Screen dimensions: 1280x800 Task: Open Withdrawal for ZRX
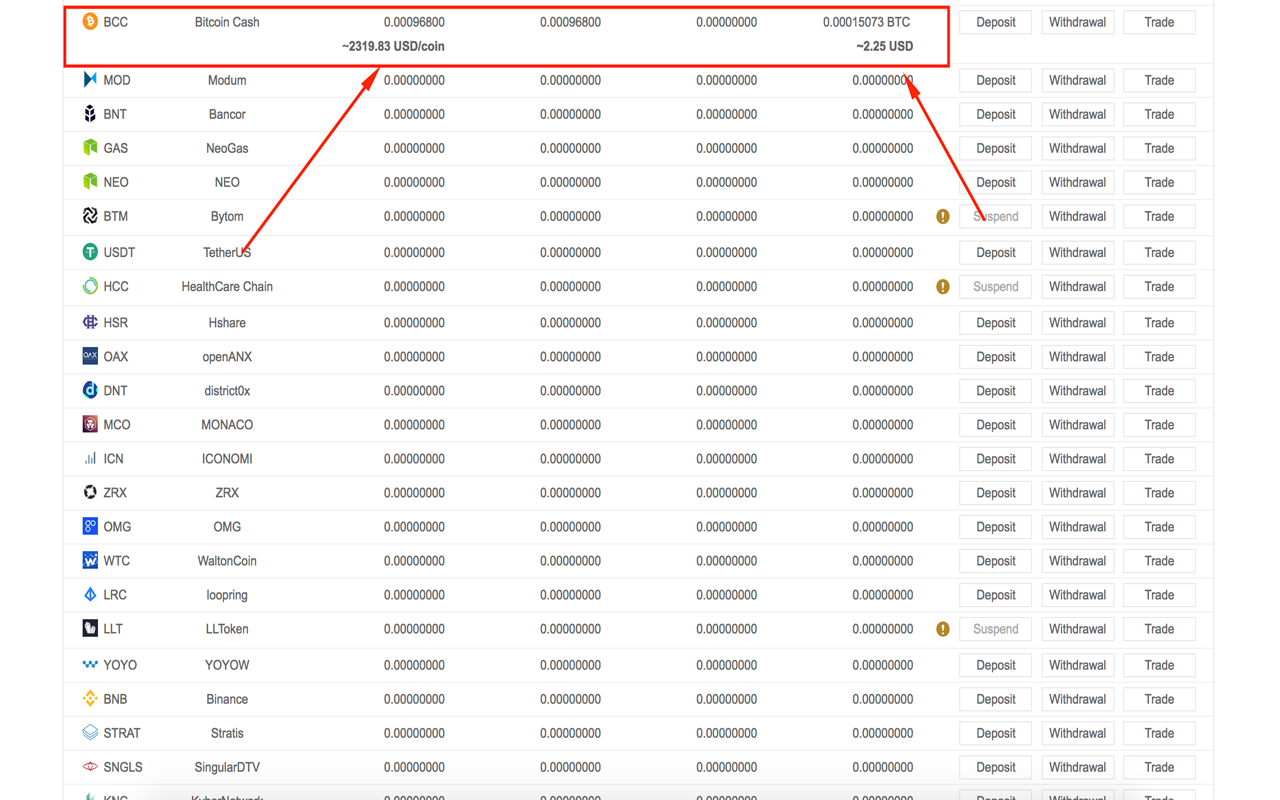click(x=1077, y=492)
